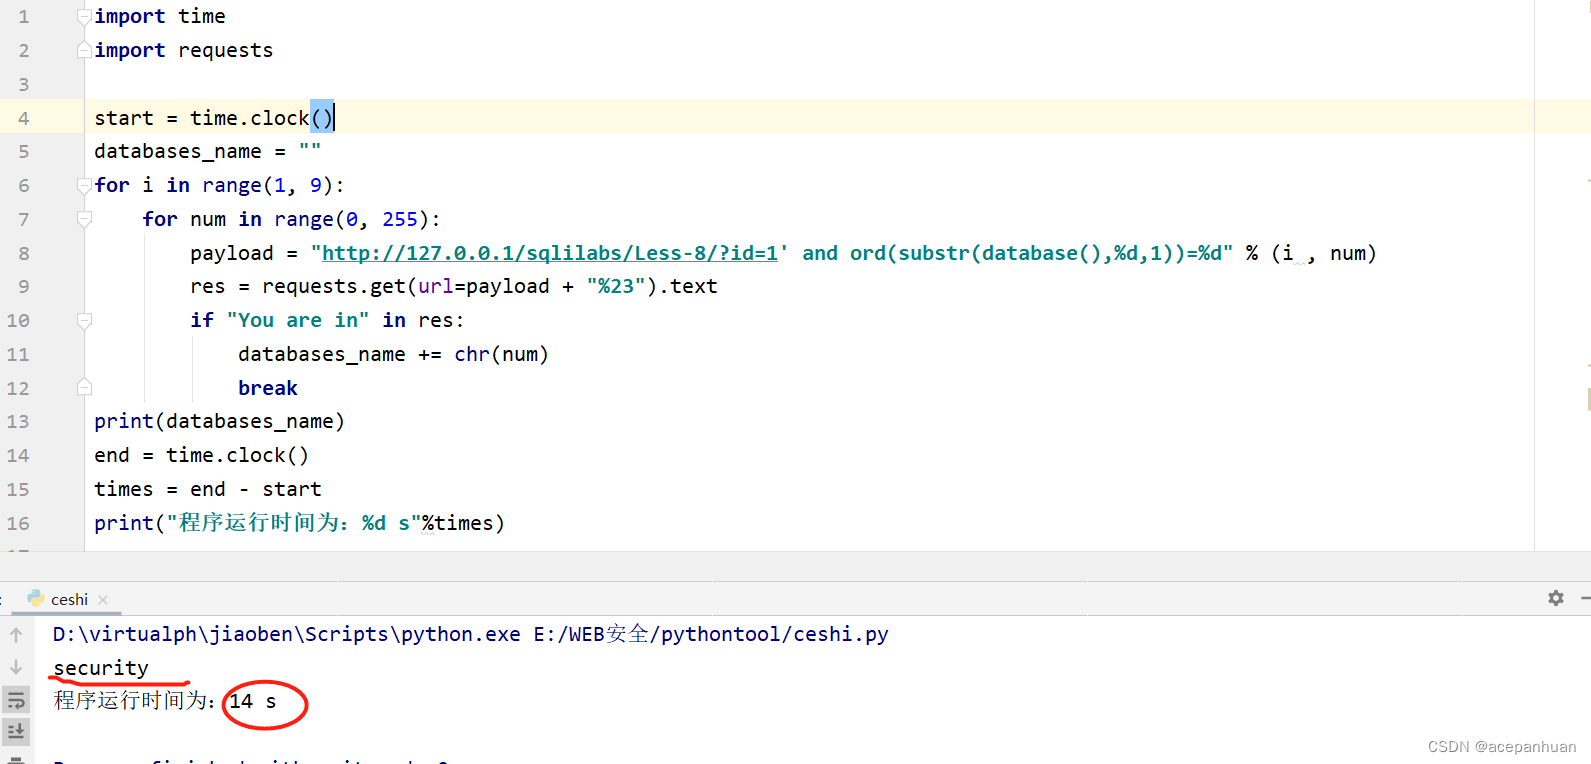Collapse the outer for loop on line 6
The height and width of the screenshot is (764, 1591).
pos(84,185)
